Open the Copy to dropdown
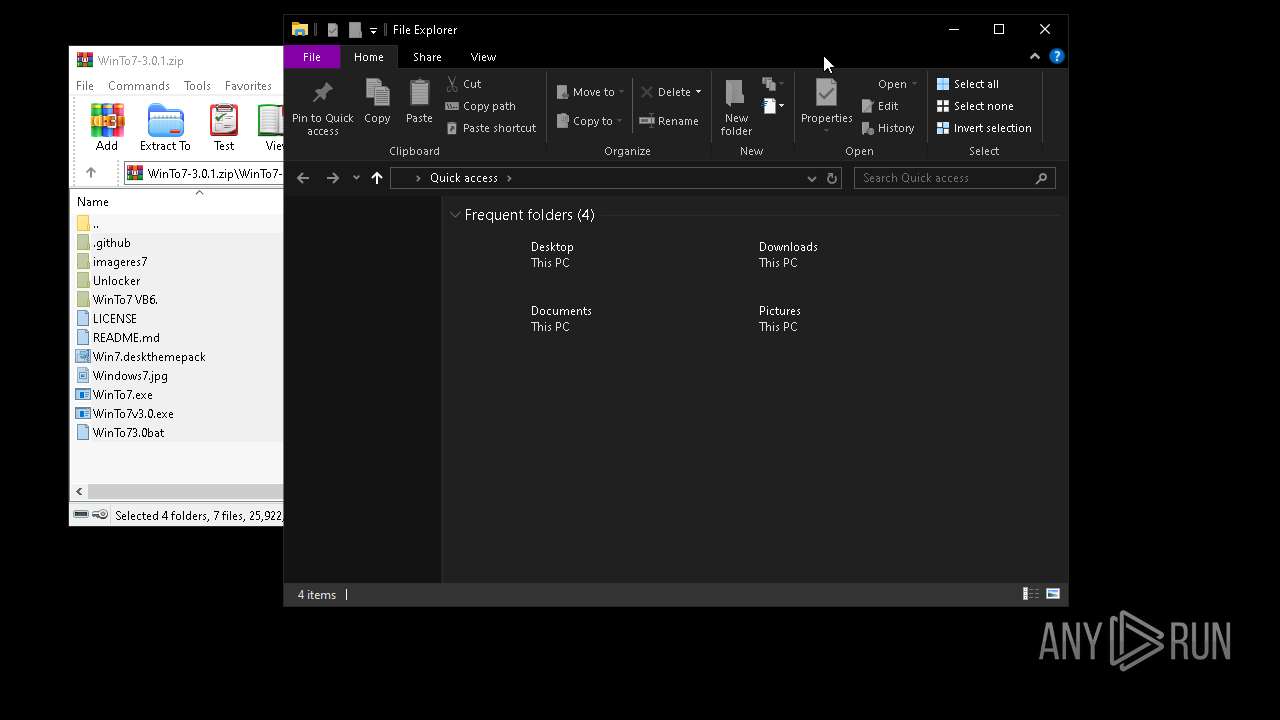Image resolution: width=1280 pixels, height=720 pixels. pos(590,121)
